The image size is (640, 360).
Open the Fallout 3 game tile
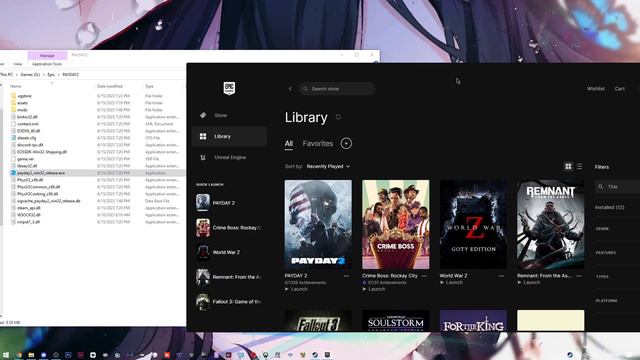318,321
